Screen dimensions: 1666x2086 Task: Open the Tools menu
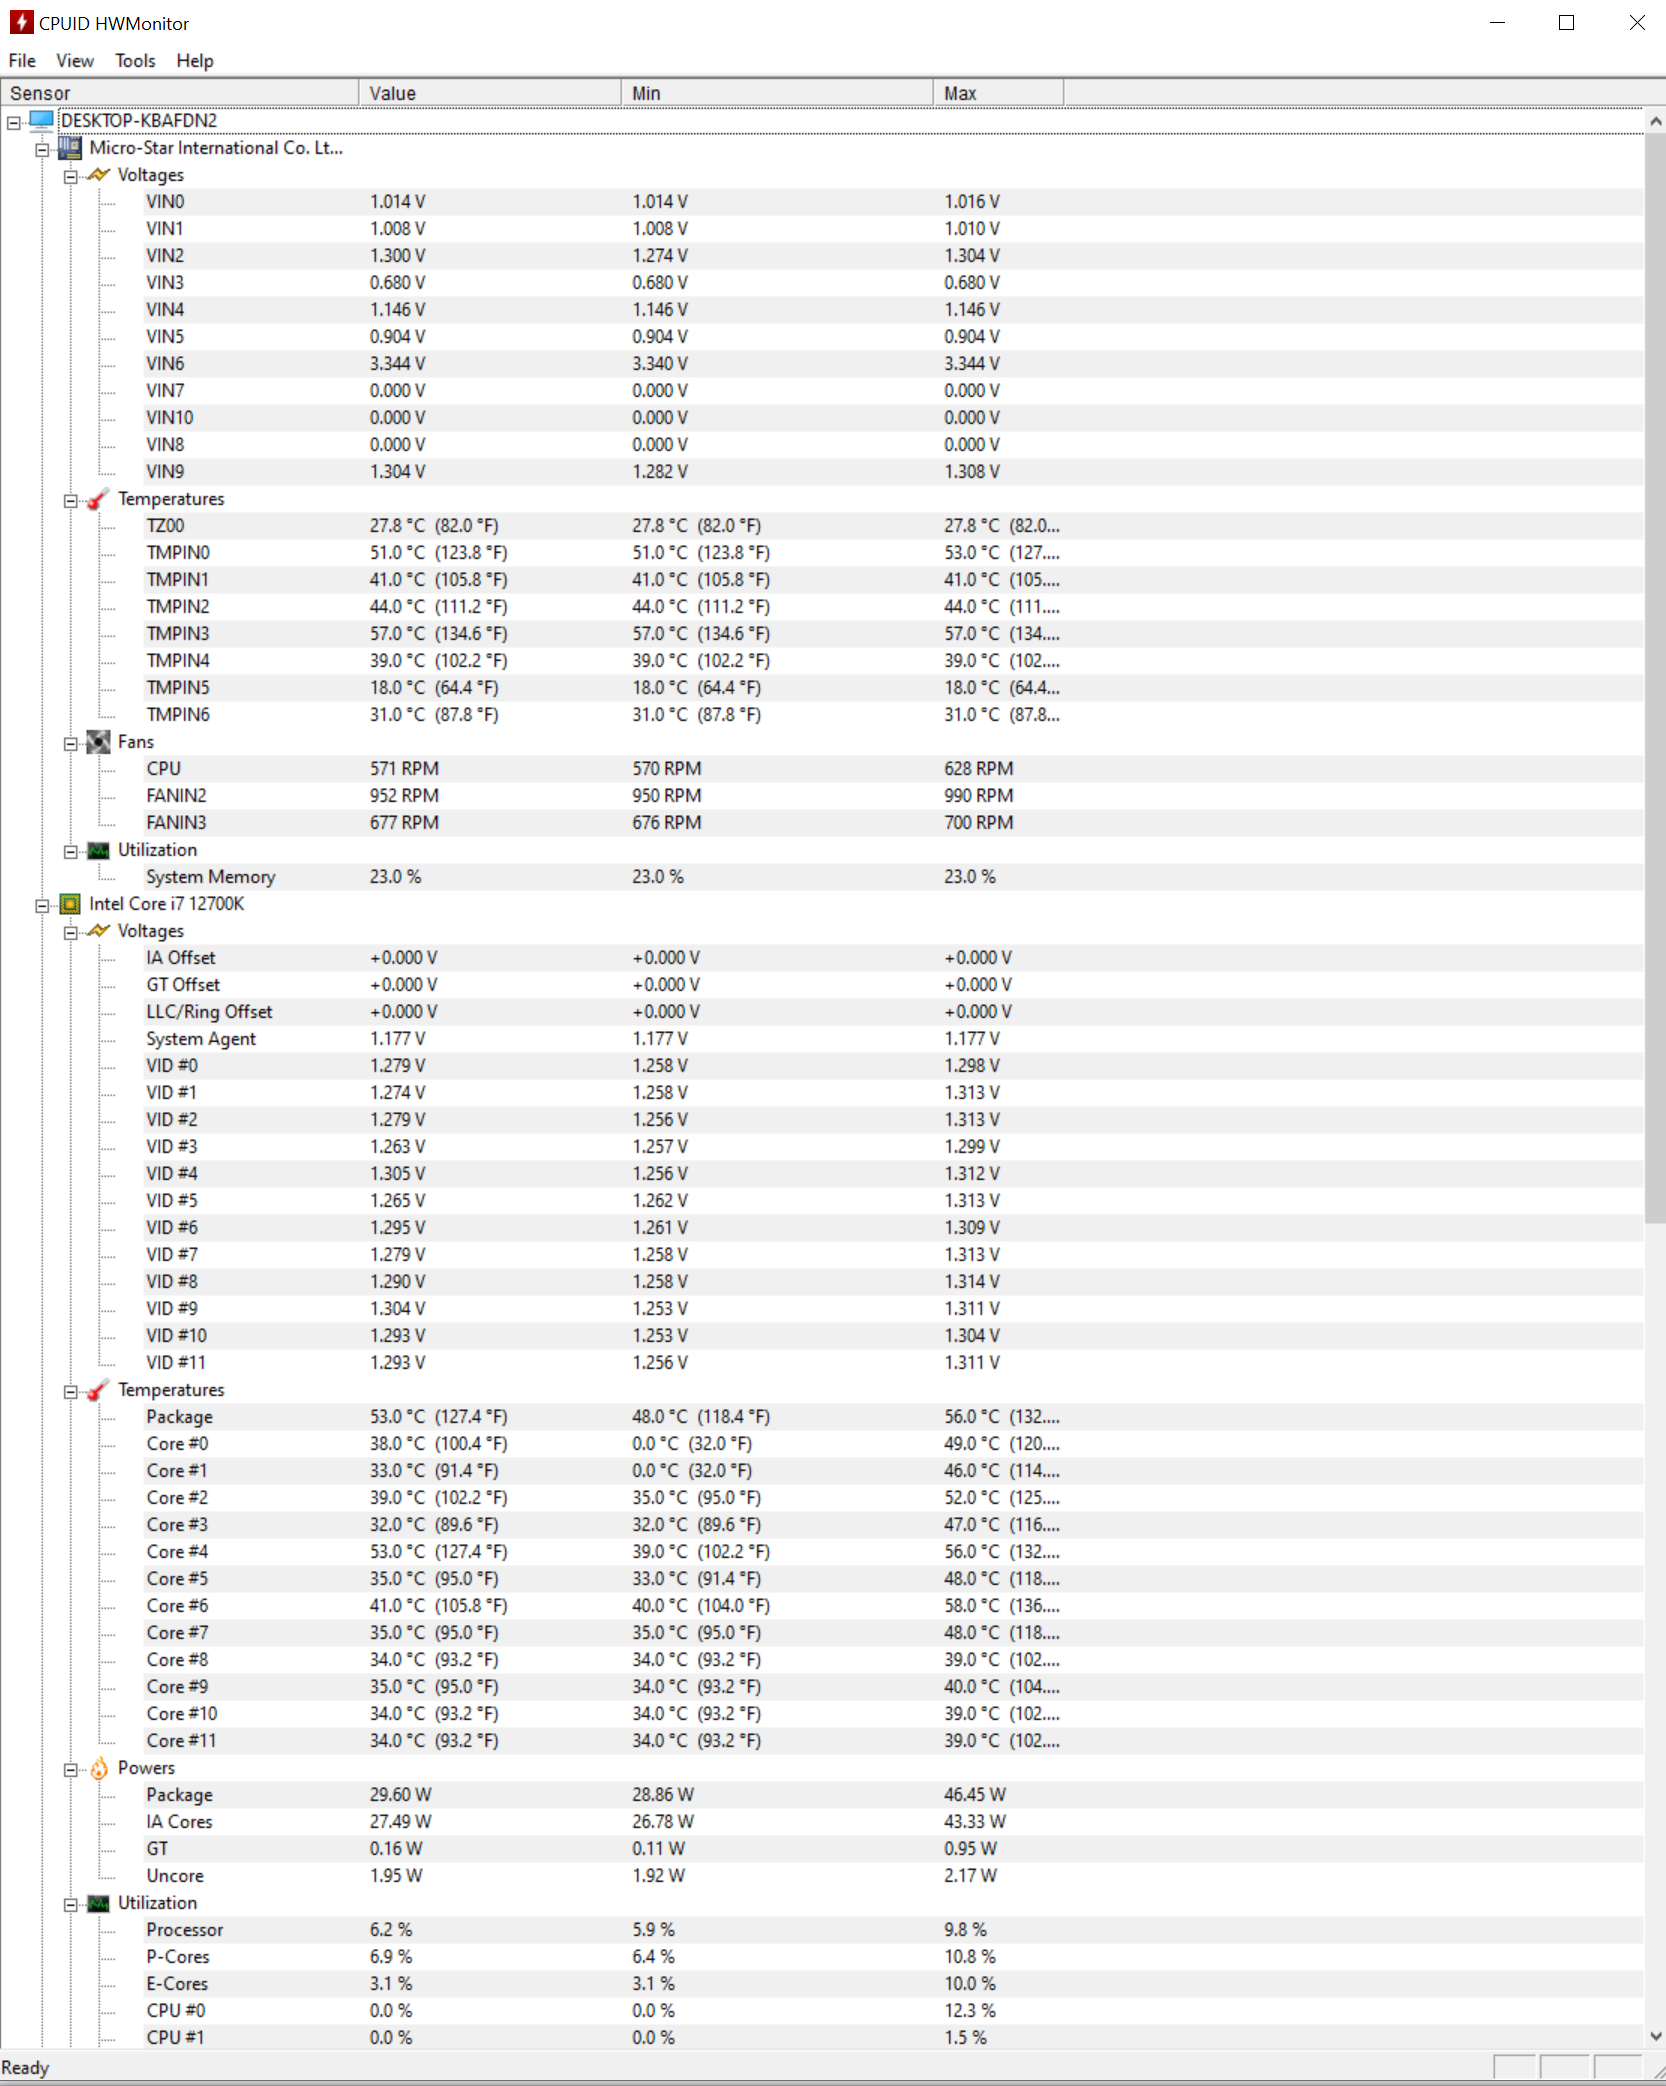[x=135, y=61]
